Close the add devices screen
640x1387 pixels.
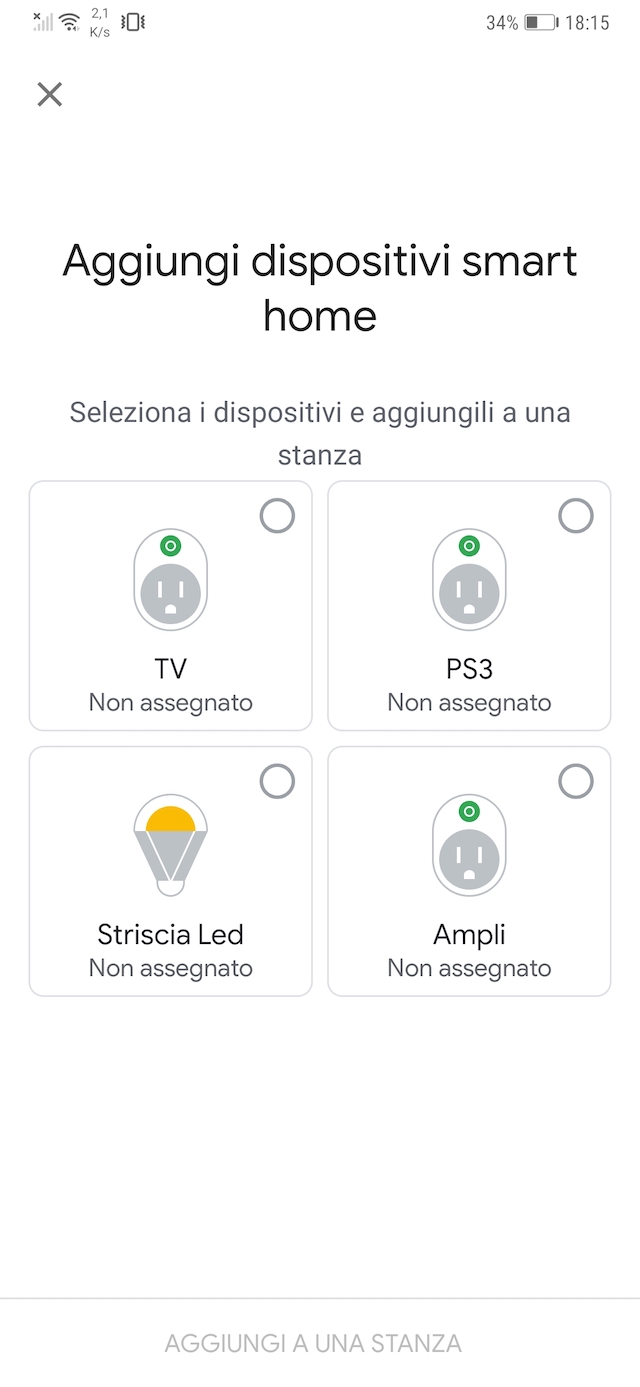(49, 94)
